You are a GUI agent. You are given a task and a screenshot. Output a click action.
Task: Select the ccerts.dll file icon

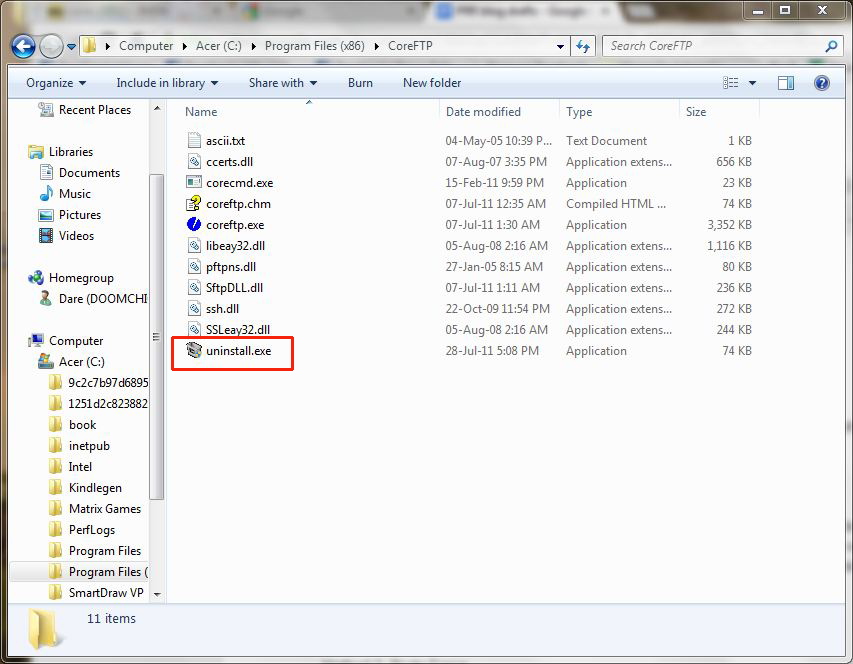(194, 162)
